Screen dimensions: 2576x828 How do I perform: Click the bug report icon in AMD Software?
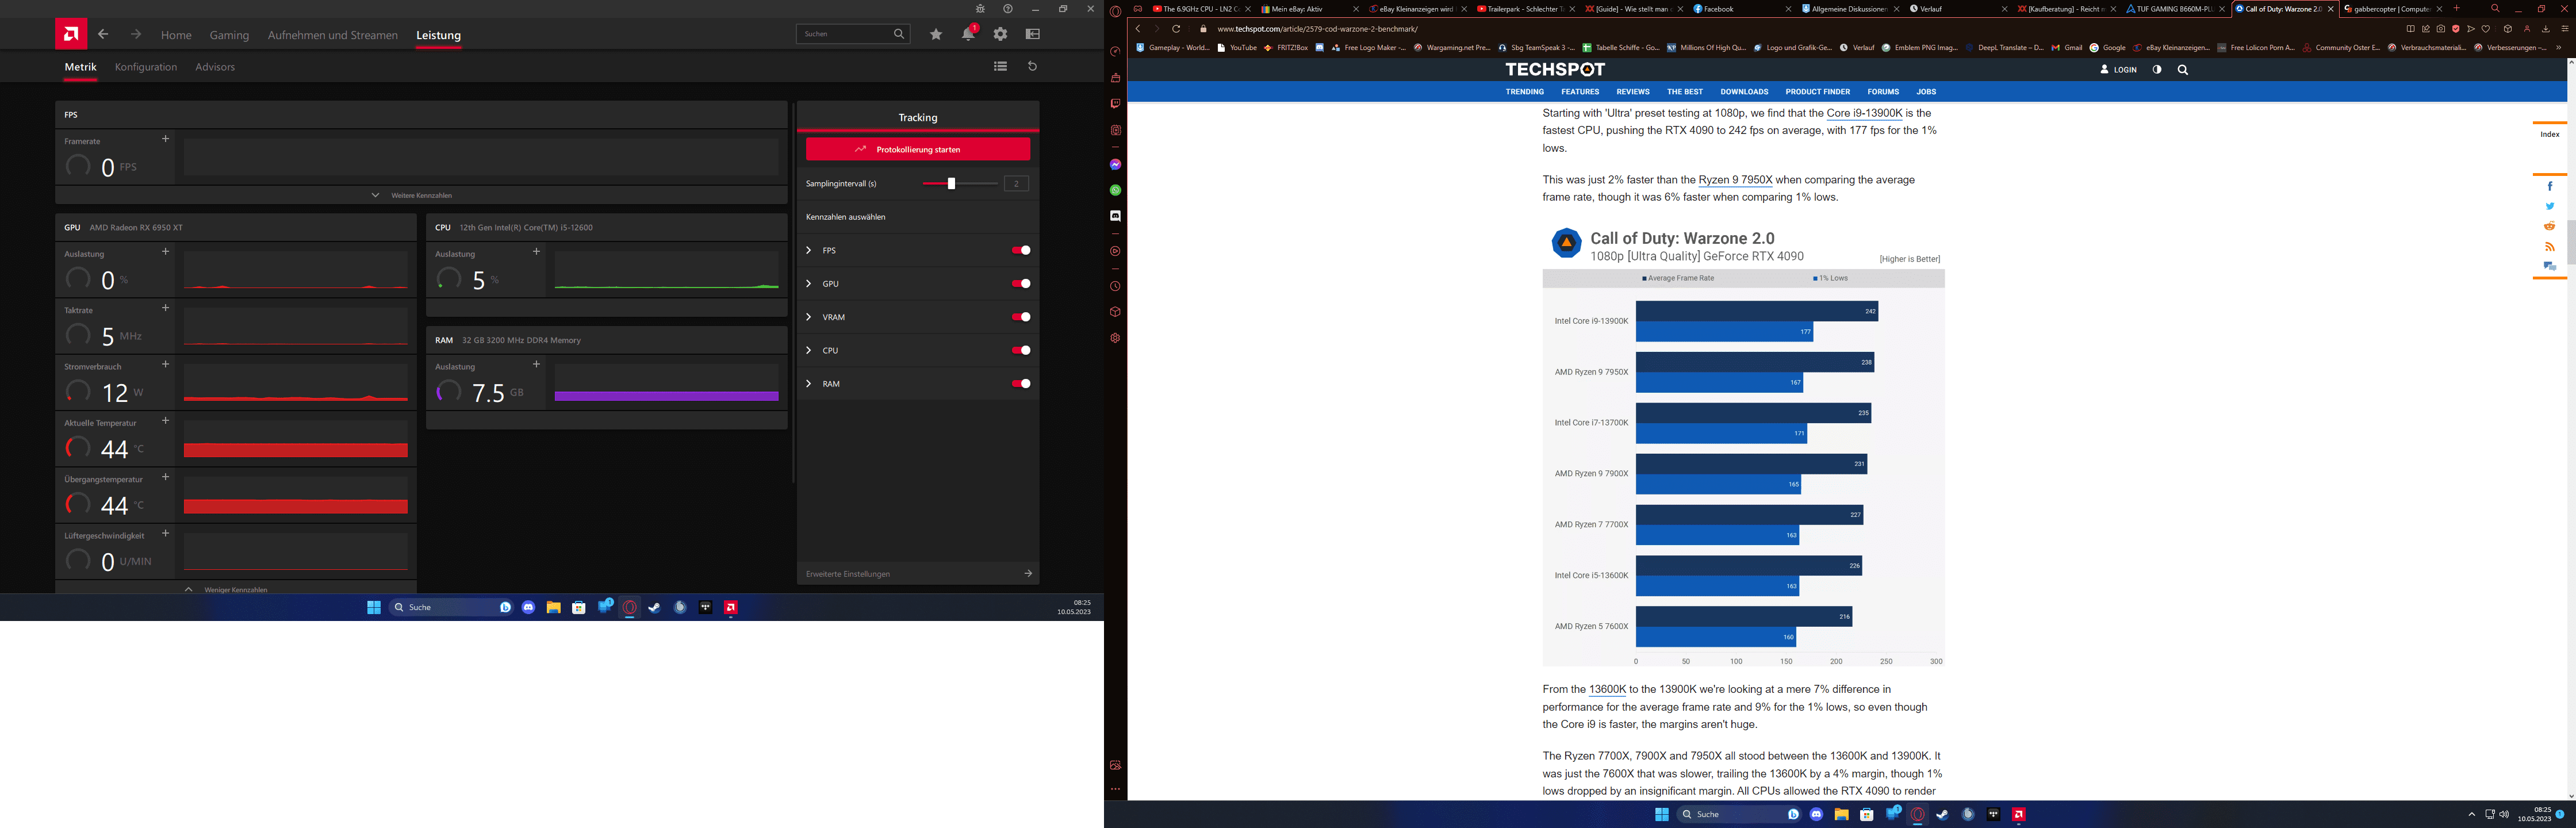pyautogui.click(x=980, y=9)
